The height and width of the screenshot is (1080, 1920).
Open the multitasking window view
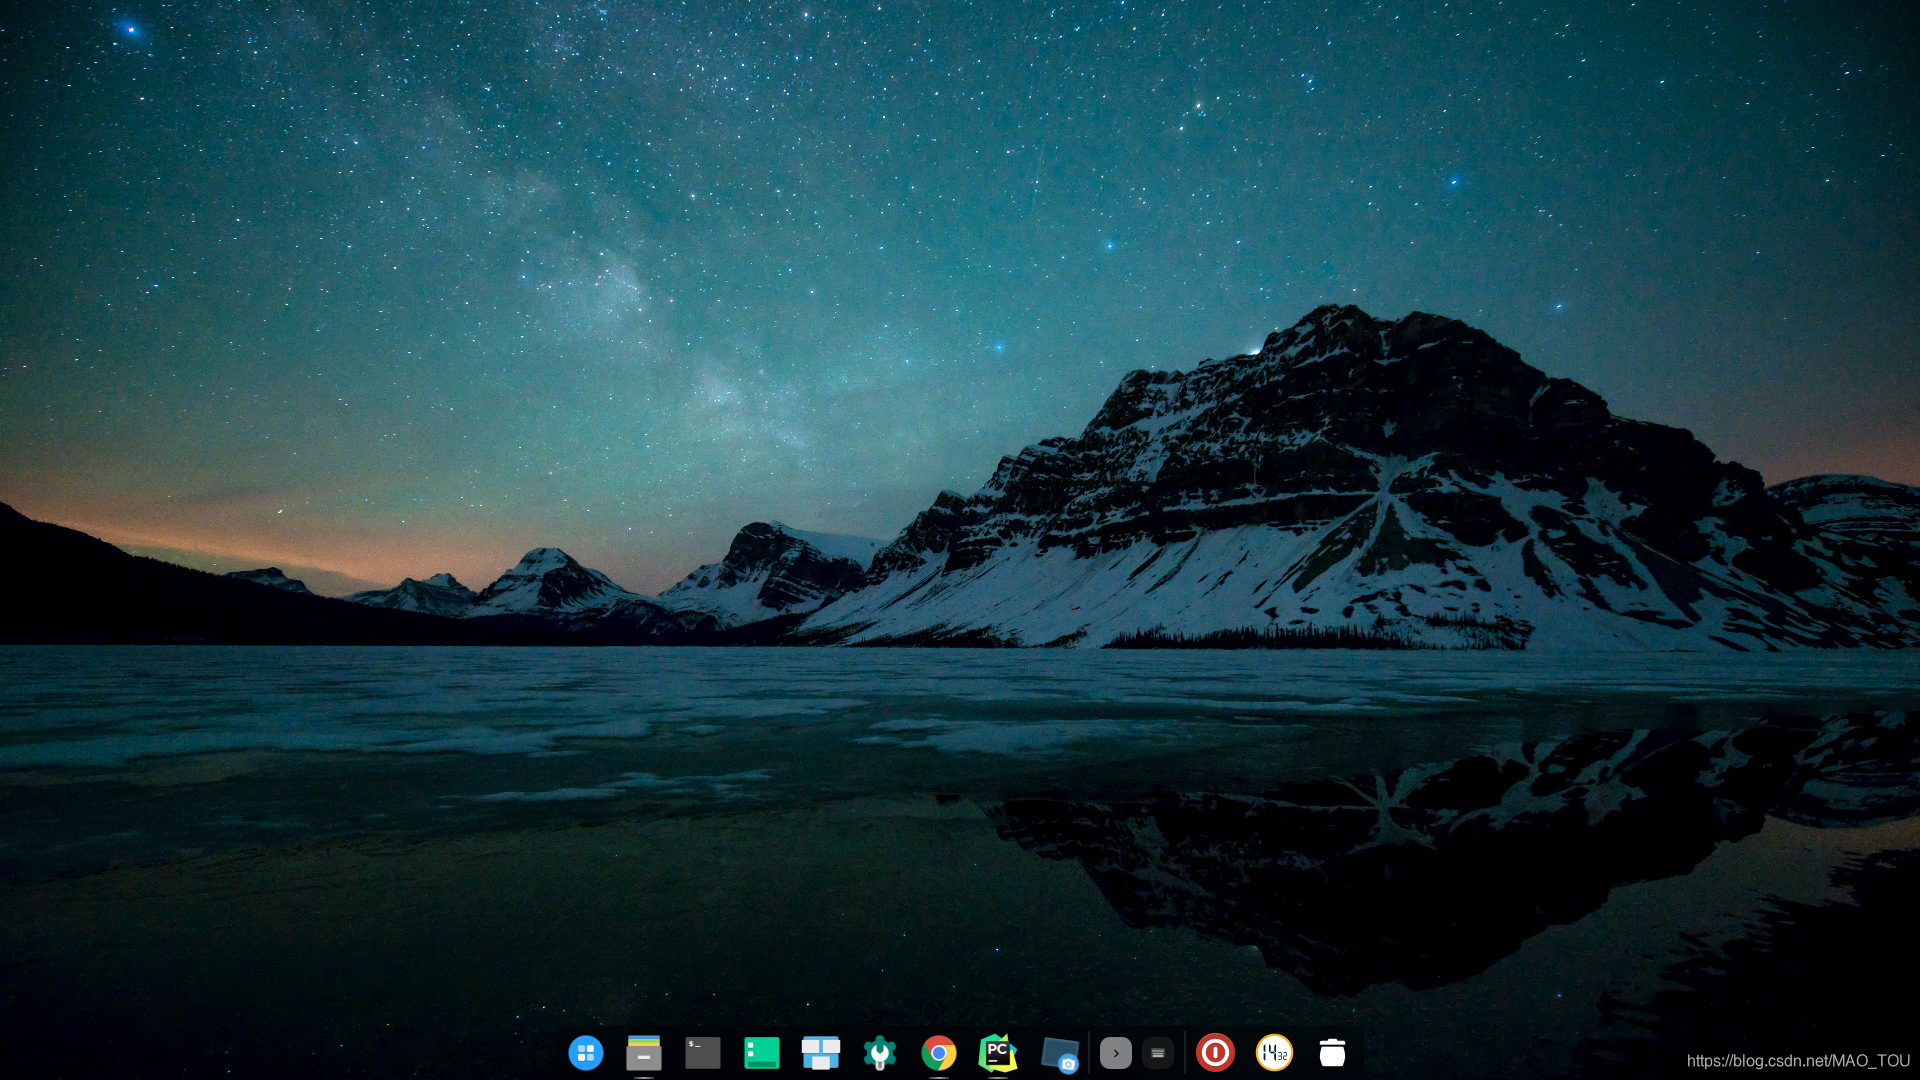pos(821,1054)
